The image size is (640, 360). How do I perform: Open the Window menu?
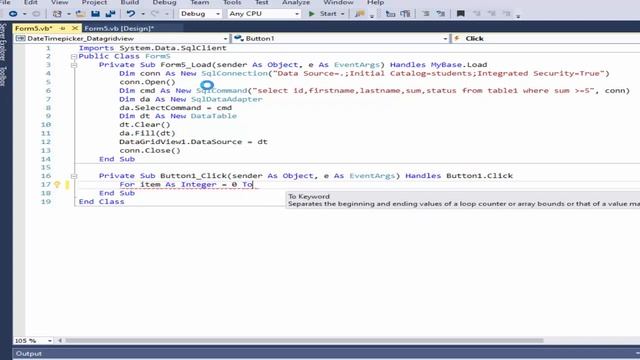[x=338, y=2]
